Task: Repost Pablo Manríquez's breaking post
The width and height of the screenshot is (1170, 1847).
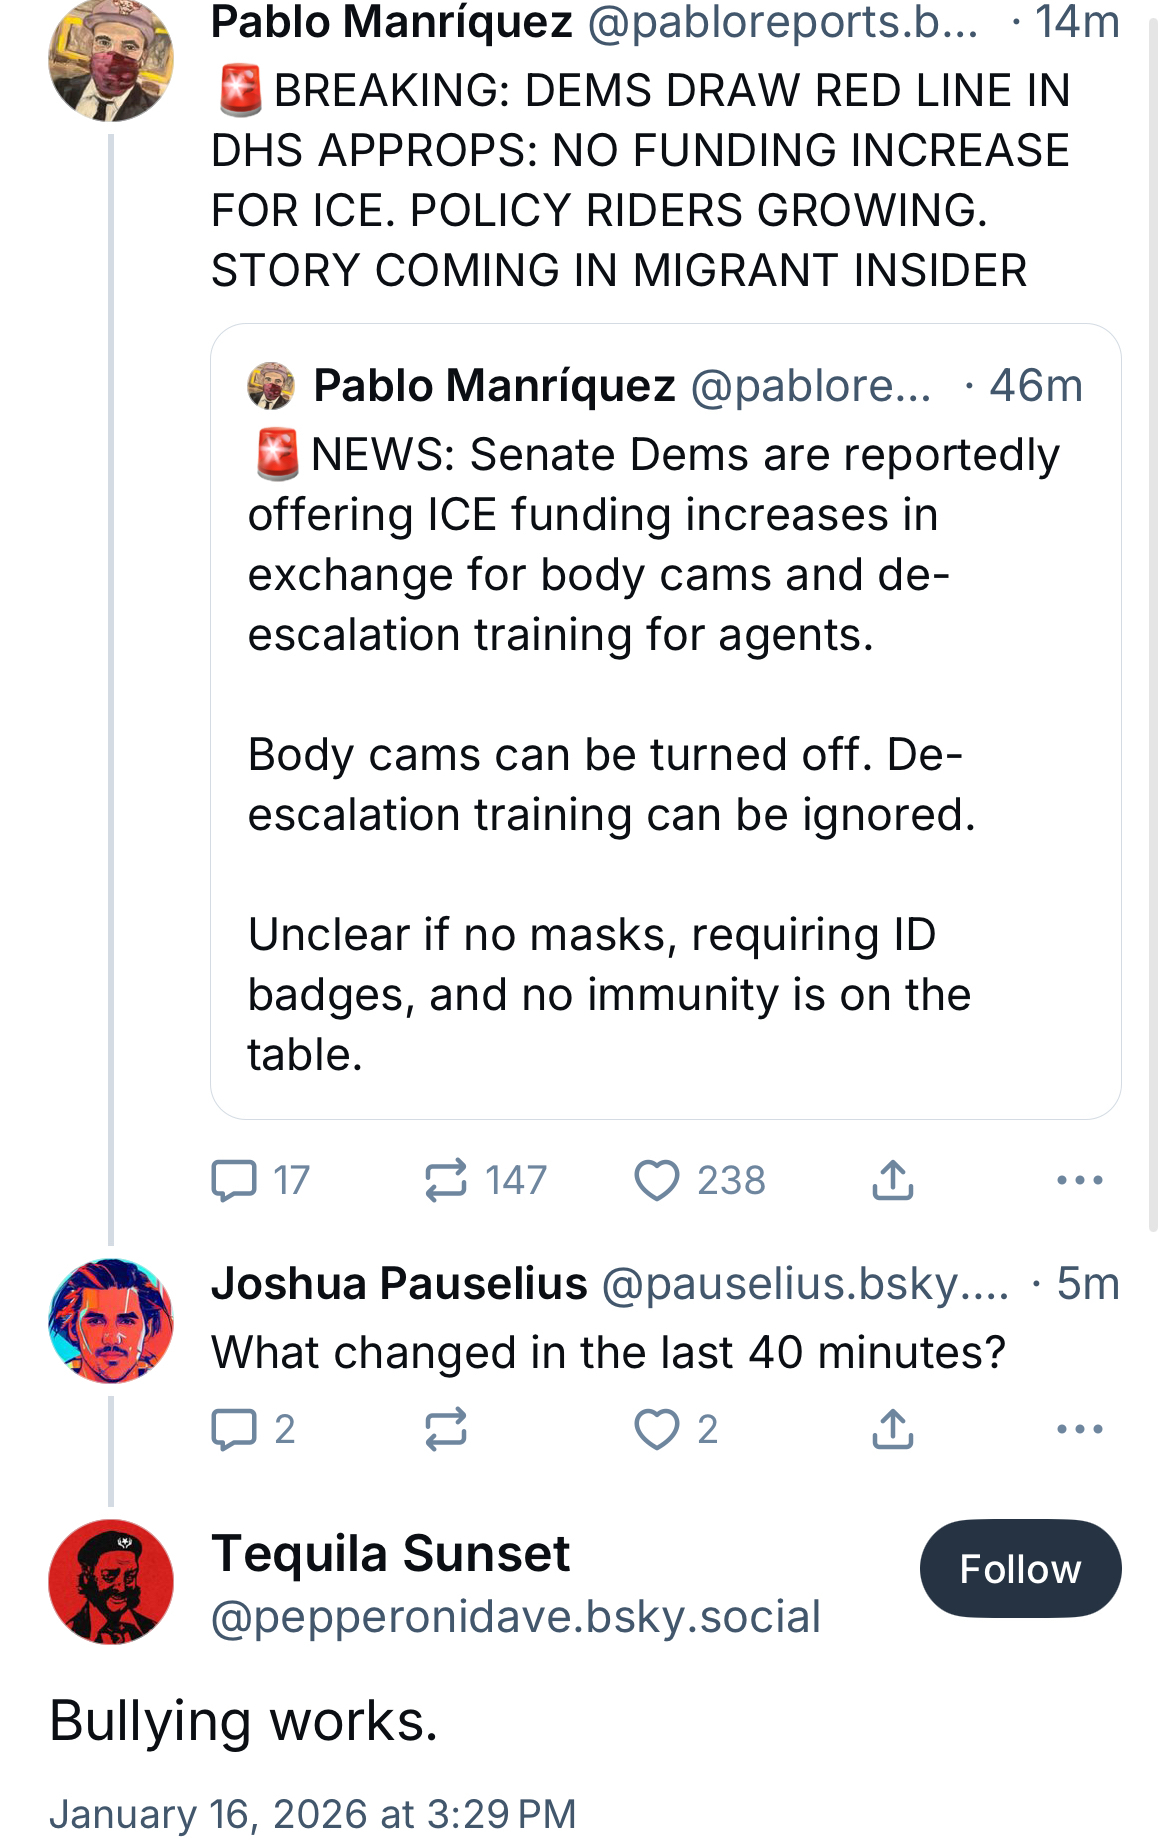Action: (x=446, y=1180)
